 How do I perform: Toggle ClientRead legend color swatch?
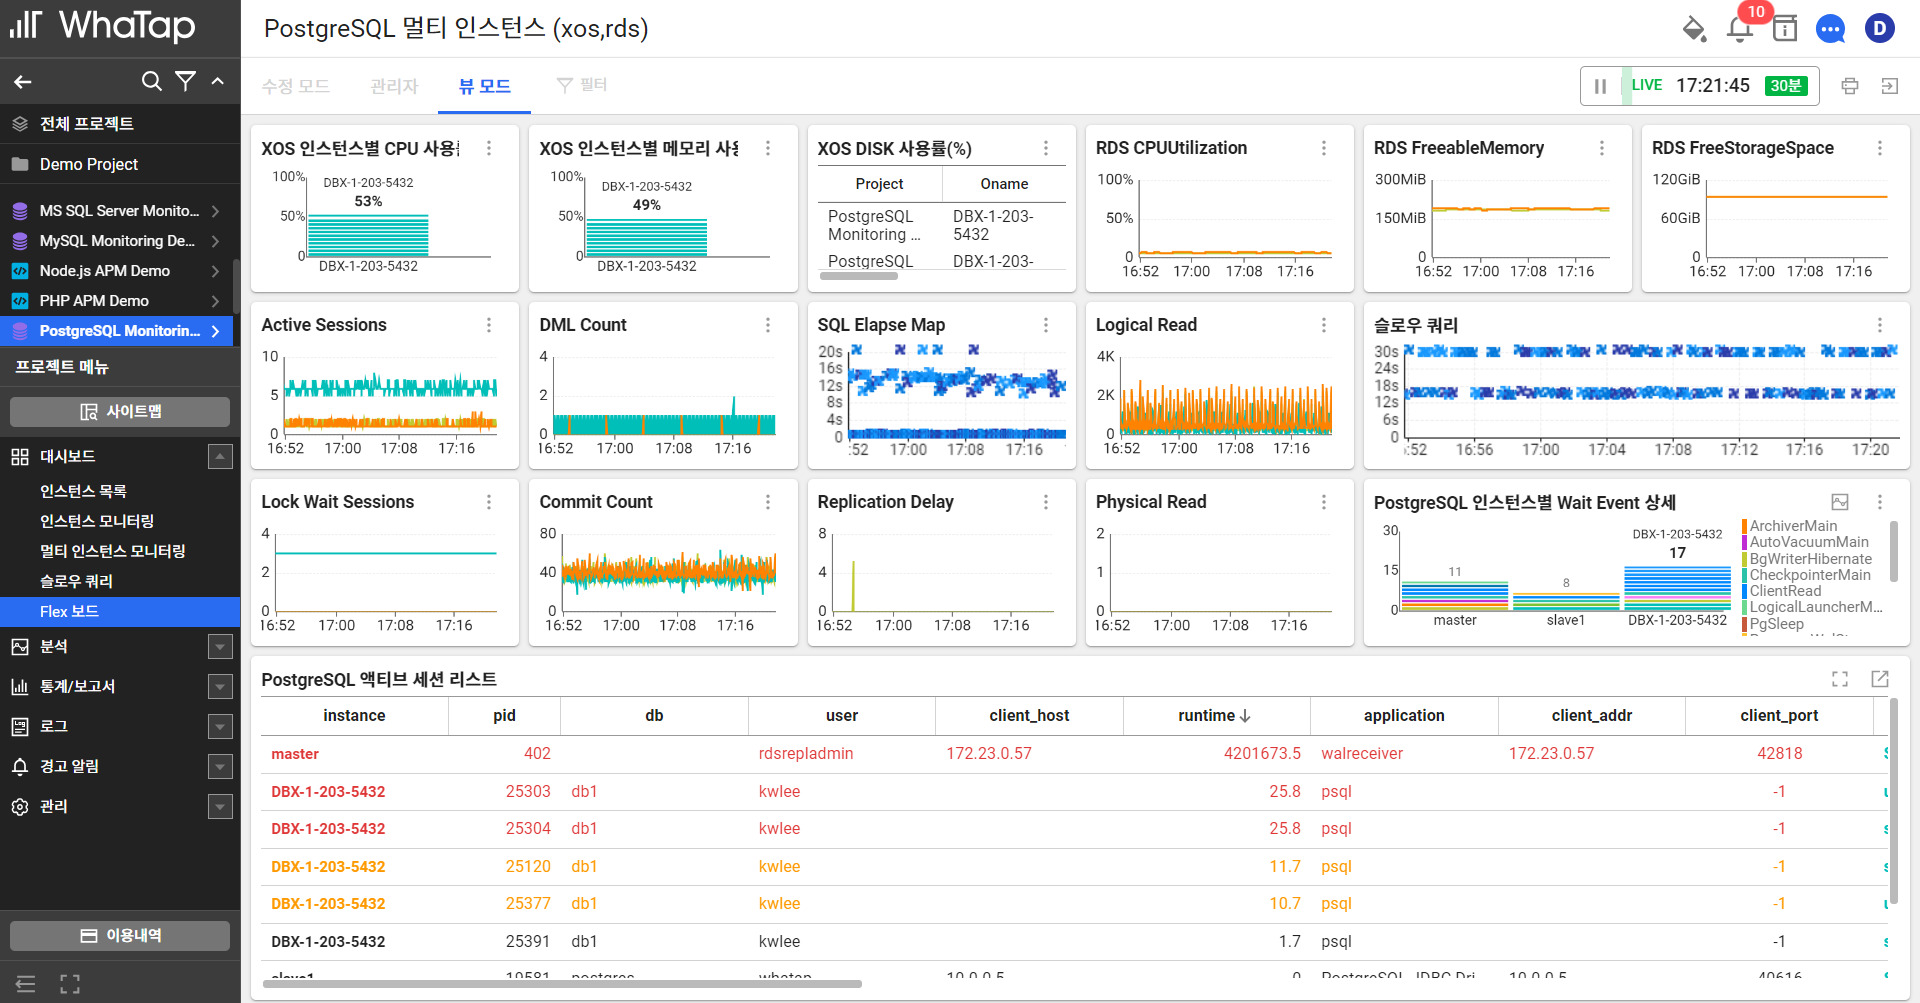(x=1744, y=591)
